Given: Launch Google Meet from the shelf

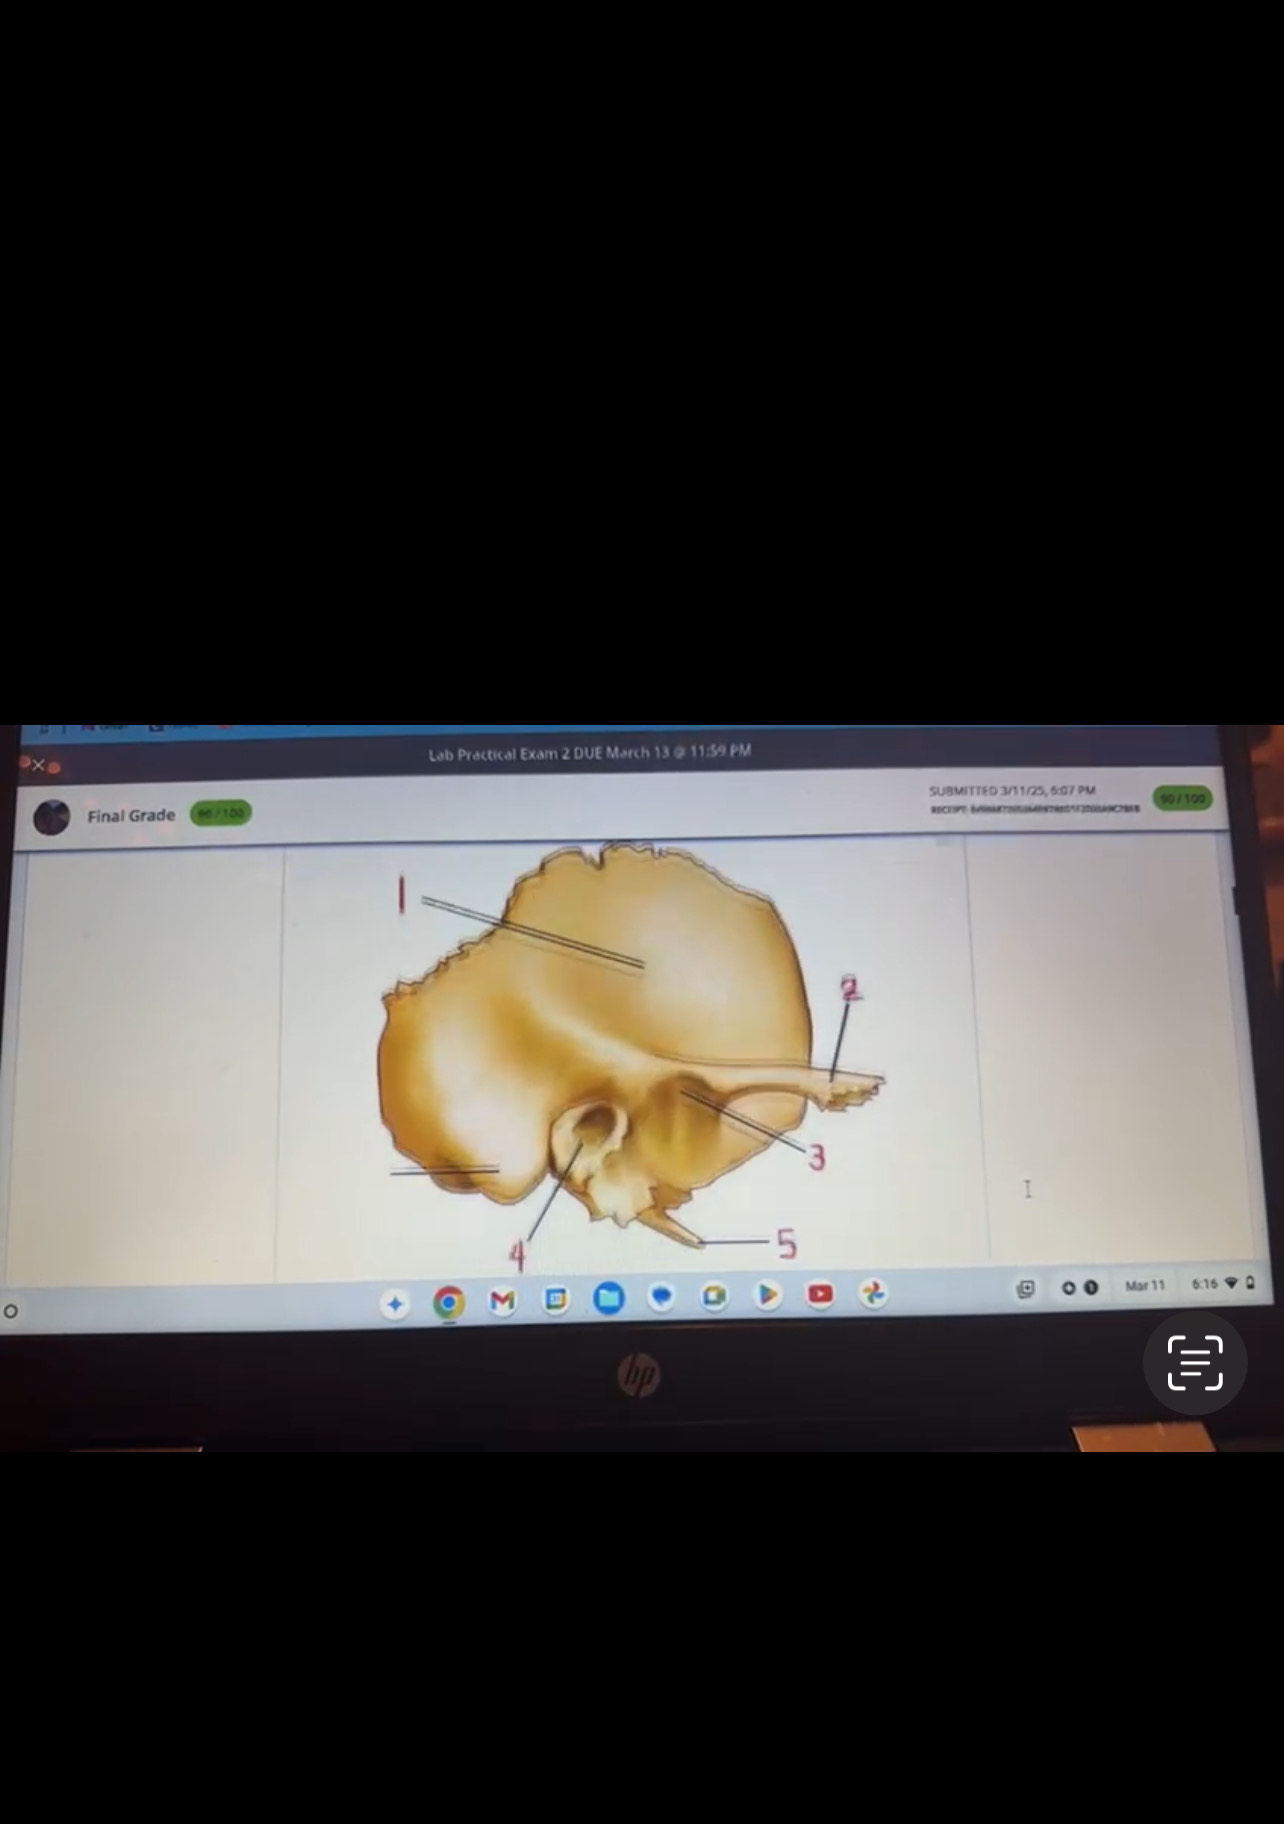Looking at the screenshot, I should (714, 1296).
